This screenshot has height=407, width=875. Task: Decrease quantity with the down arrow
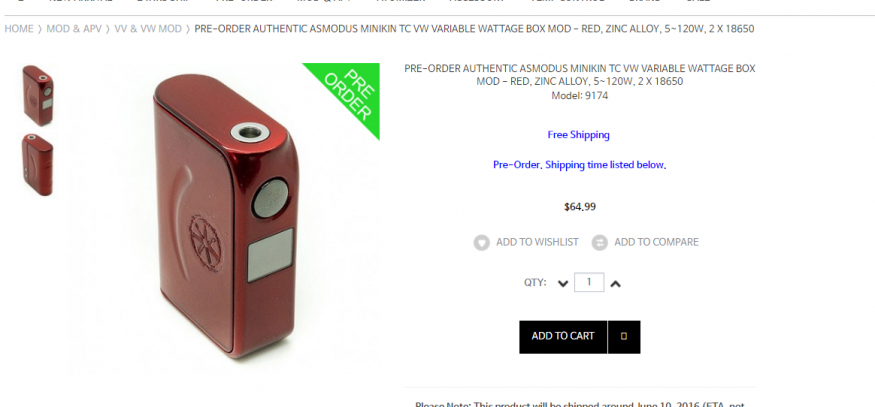tap(562, 284)
